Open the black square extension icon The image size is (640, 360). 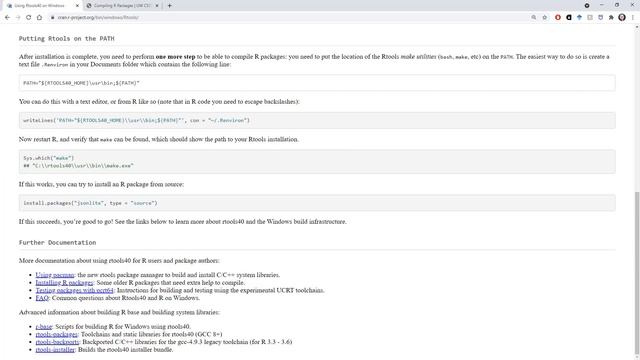(x=569, y=18)
